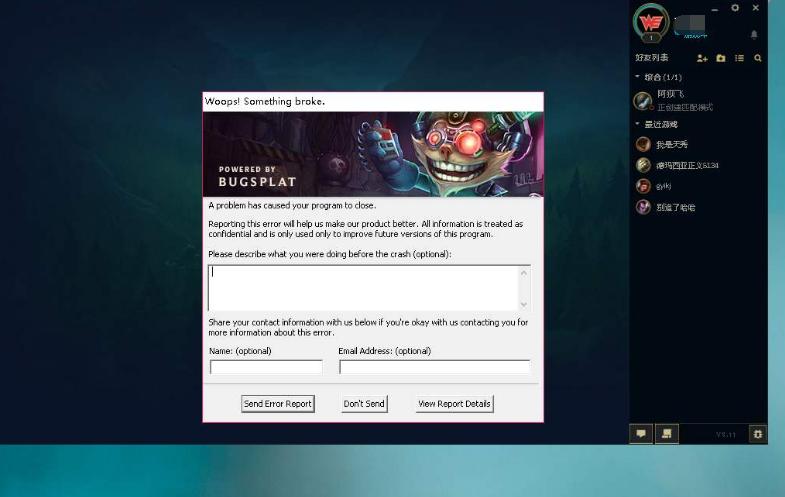Click the new folder icon in friends list
Image resolution: width=785 pixels, height=497 pixels.
click(x=721, y=59)
